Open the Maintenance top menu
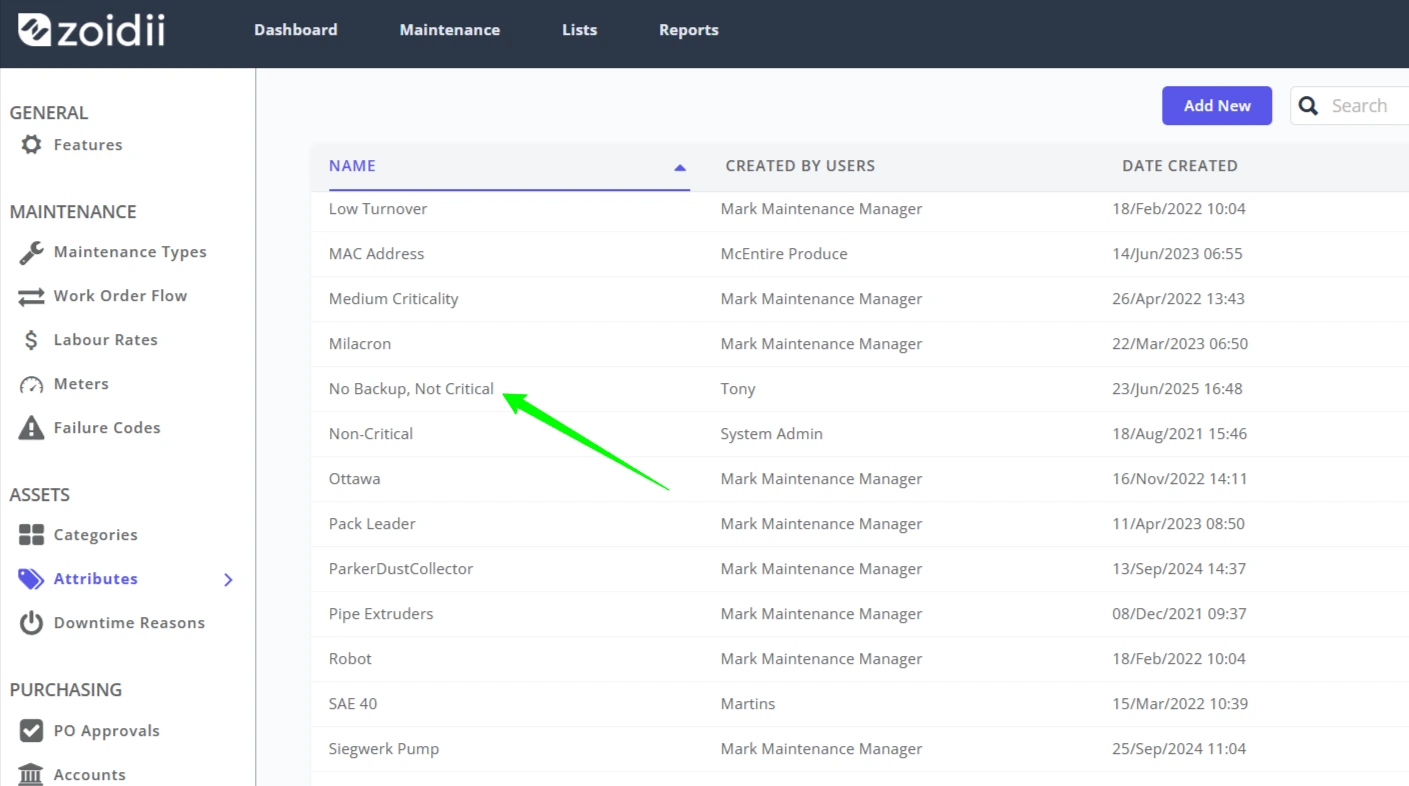Image resolution: width=1409 pixels, height=786 pixels. 450,30
